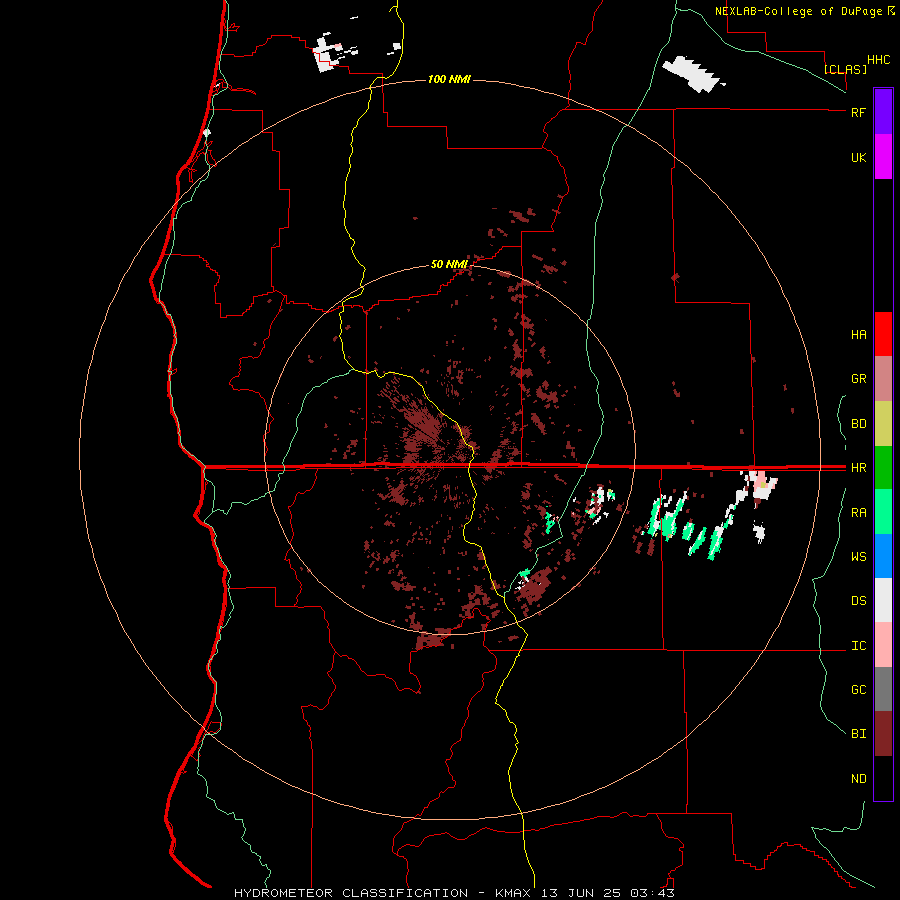This screenshot has width=900, height=900.
Task: Click the HYDROMETEOR CLASSIFICATION title text
Action: 351,893
